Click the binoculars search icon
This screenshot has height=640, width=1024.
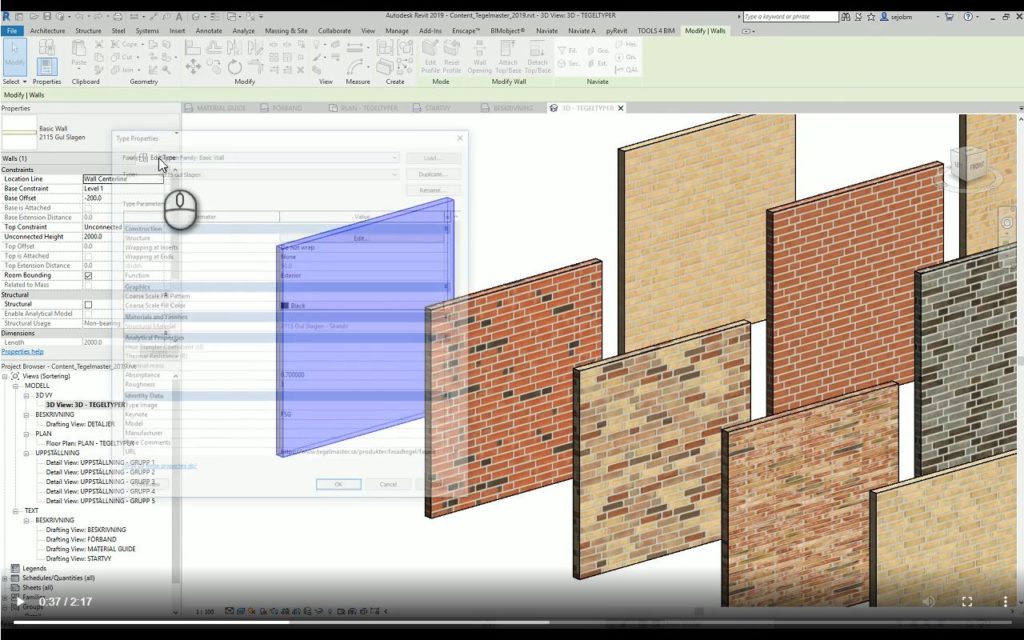pos(846,17)
